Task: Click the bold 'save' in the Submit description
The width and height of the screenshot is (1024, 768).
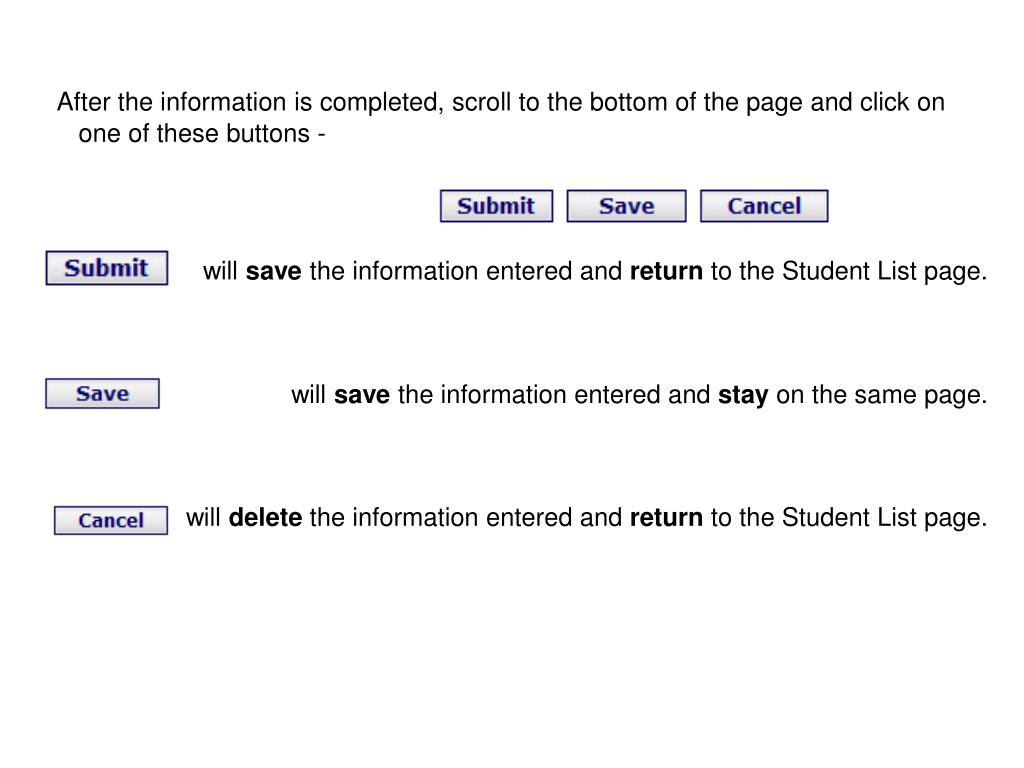Action: [274, 272]
